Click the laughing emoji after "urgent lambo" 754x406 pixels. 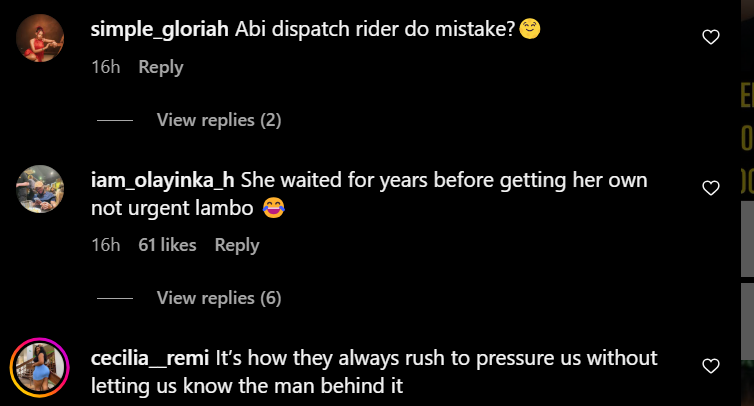coord(272,208)
